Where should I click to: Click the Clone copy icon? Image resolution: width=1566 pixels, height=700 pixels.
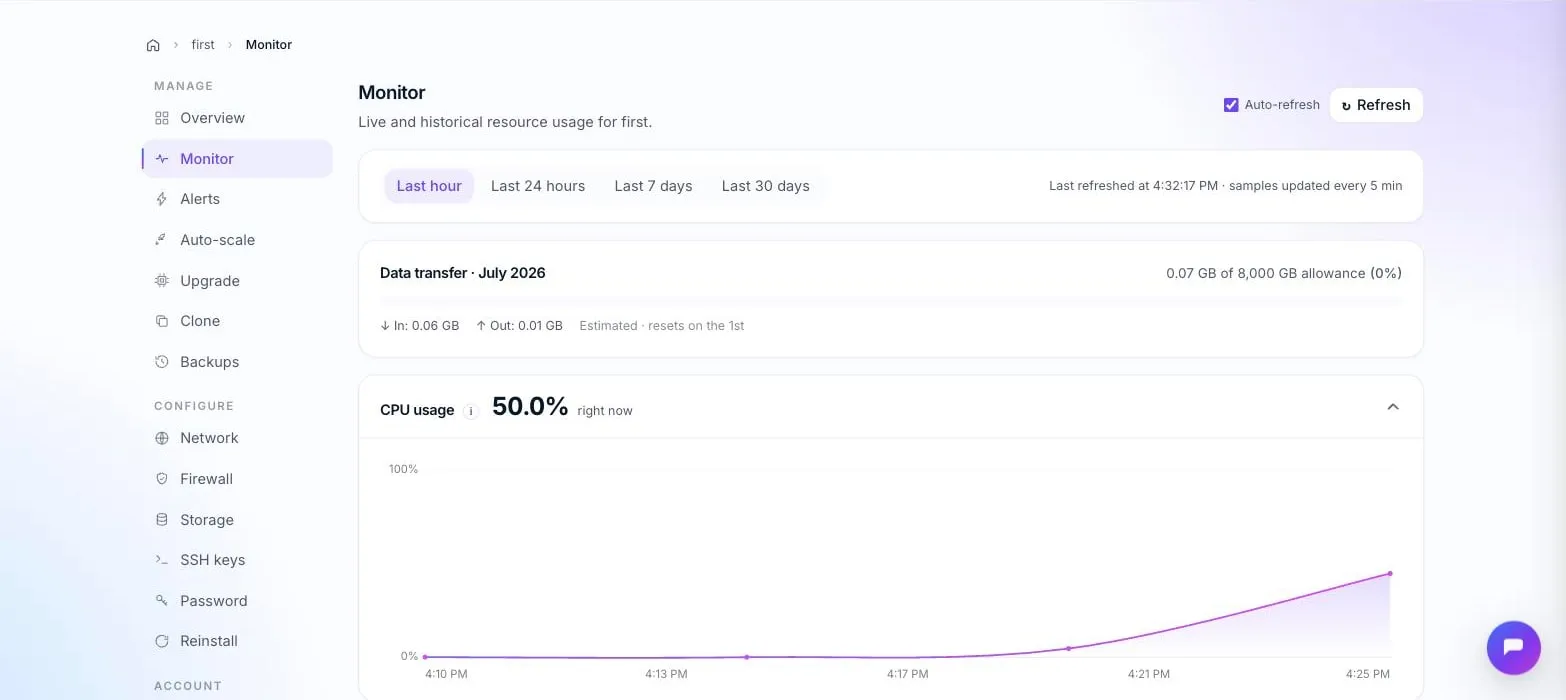click(x=162, y=321)
